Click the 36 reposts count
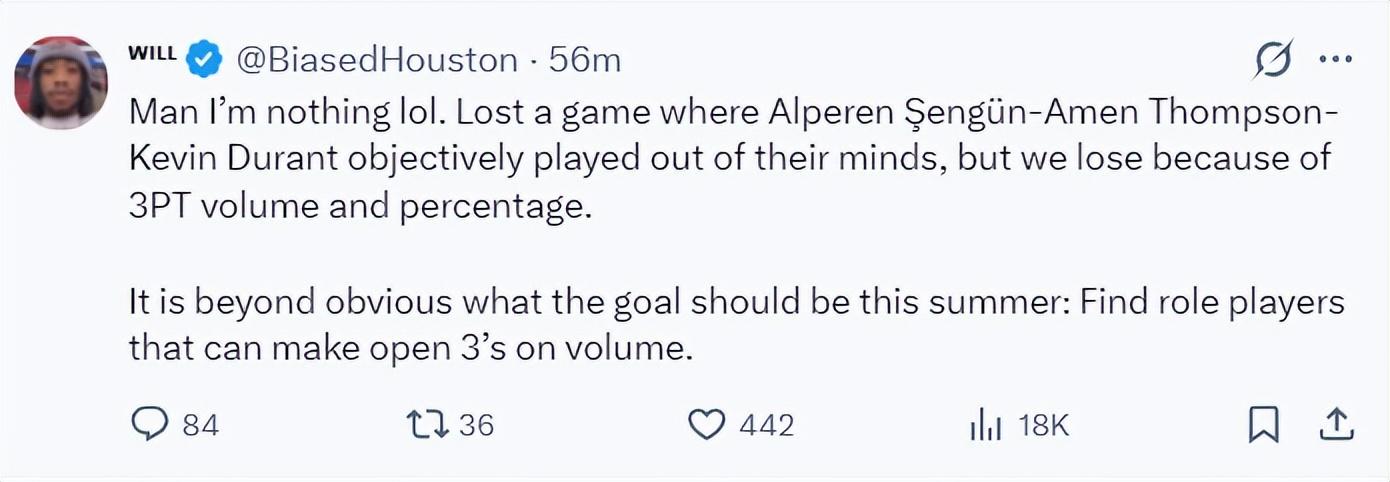This screenshot has width=1390, height=482. tap(477, 426)
